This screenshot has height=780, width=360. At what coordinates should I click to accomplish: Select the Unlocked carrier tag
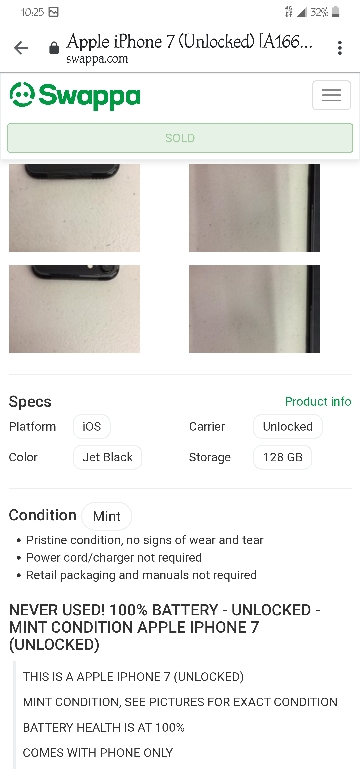(288, 427)
